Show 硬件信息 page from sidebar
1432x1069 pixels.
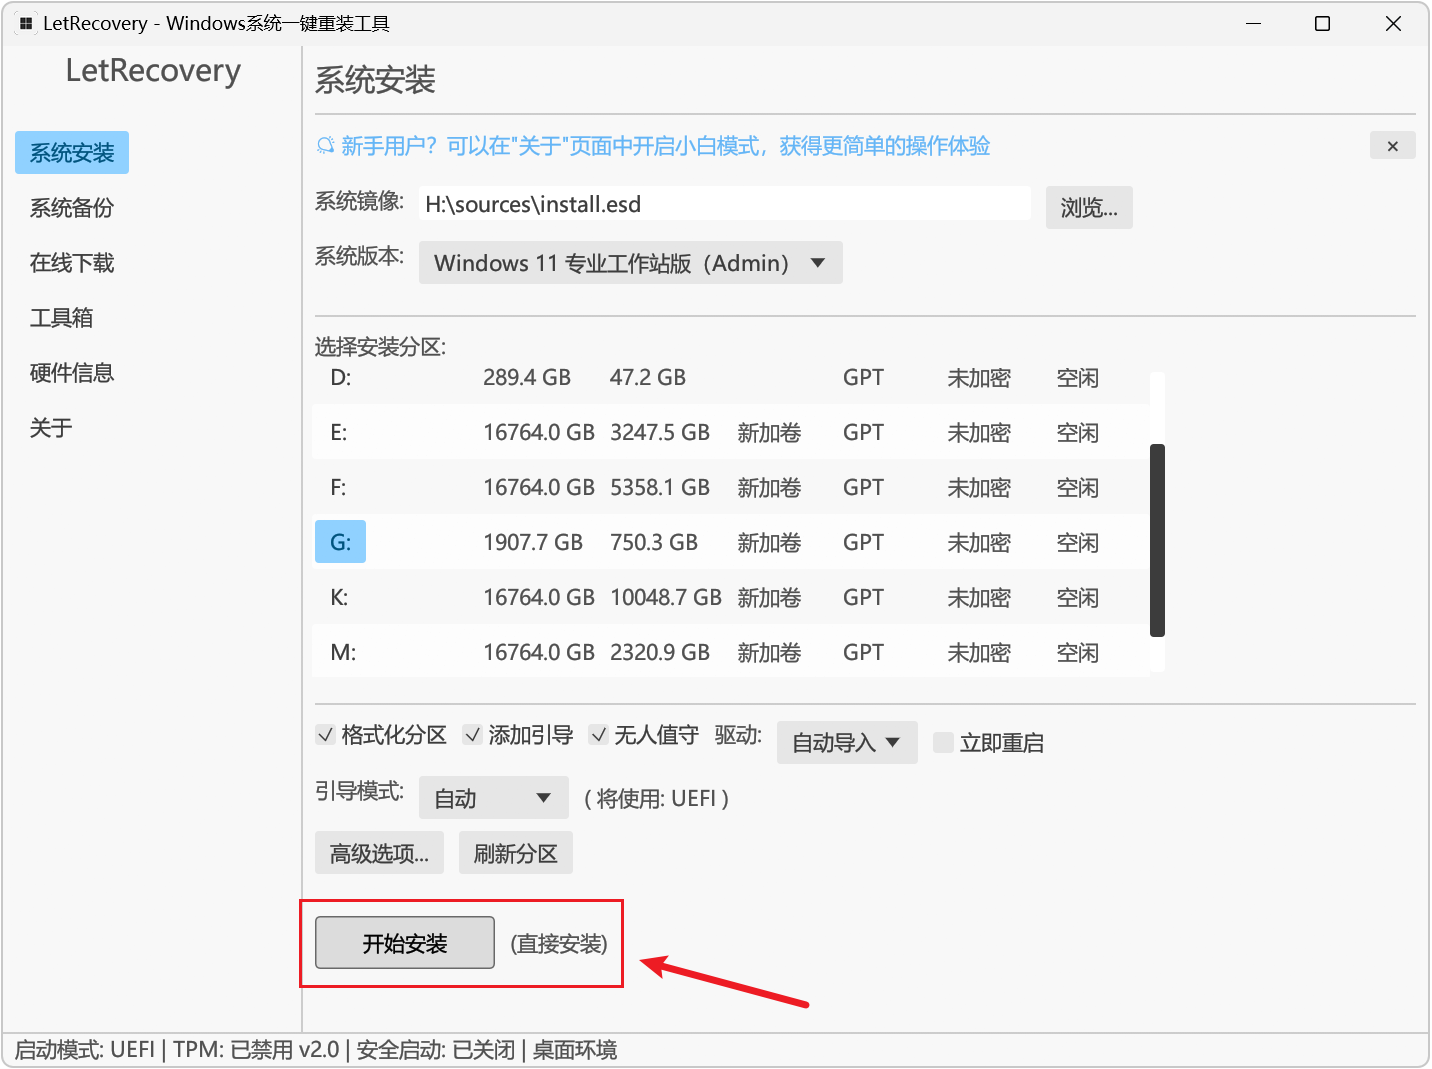[x=72, y=373]
